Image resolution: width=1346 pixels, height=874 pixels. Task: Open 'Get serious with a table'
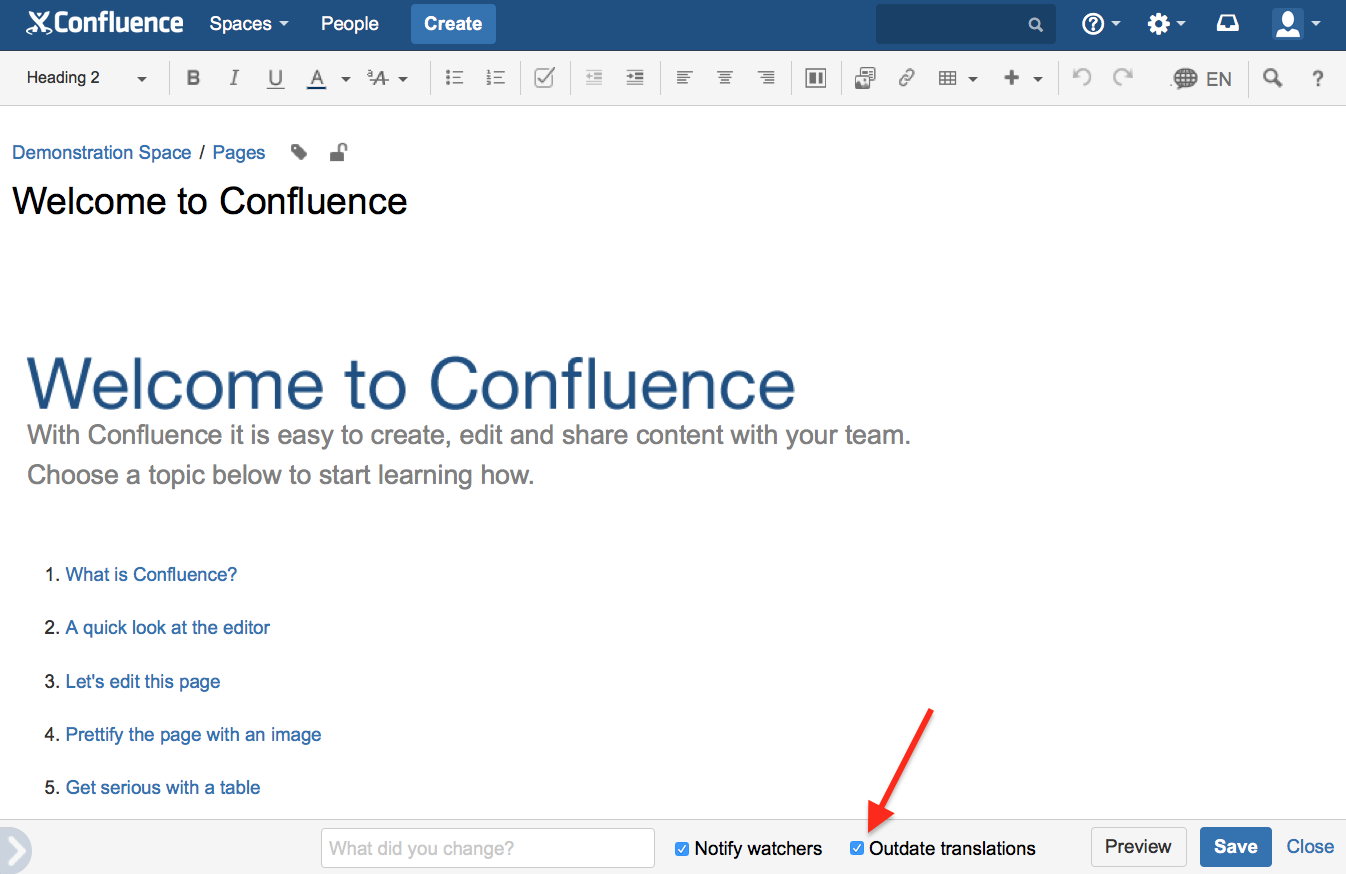[x=163, y=787]
